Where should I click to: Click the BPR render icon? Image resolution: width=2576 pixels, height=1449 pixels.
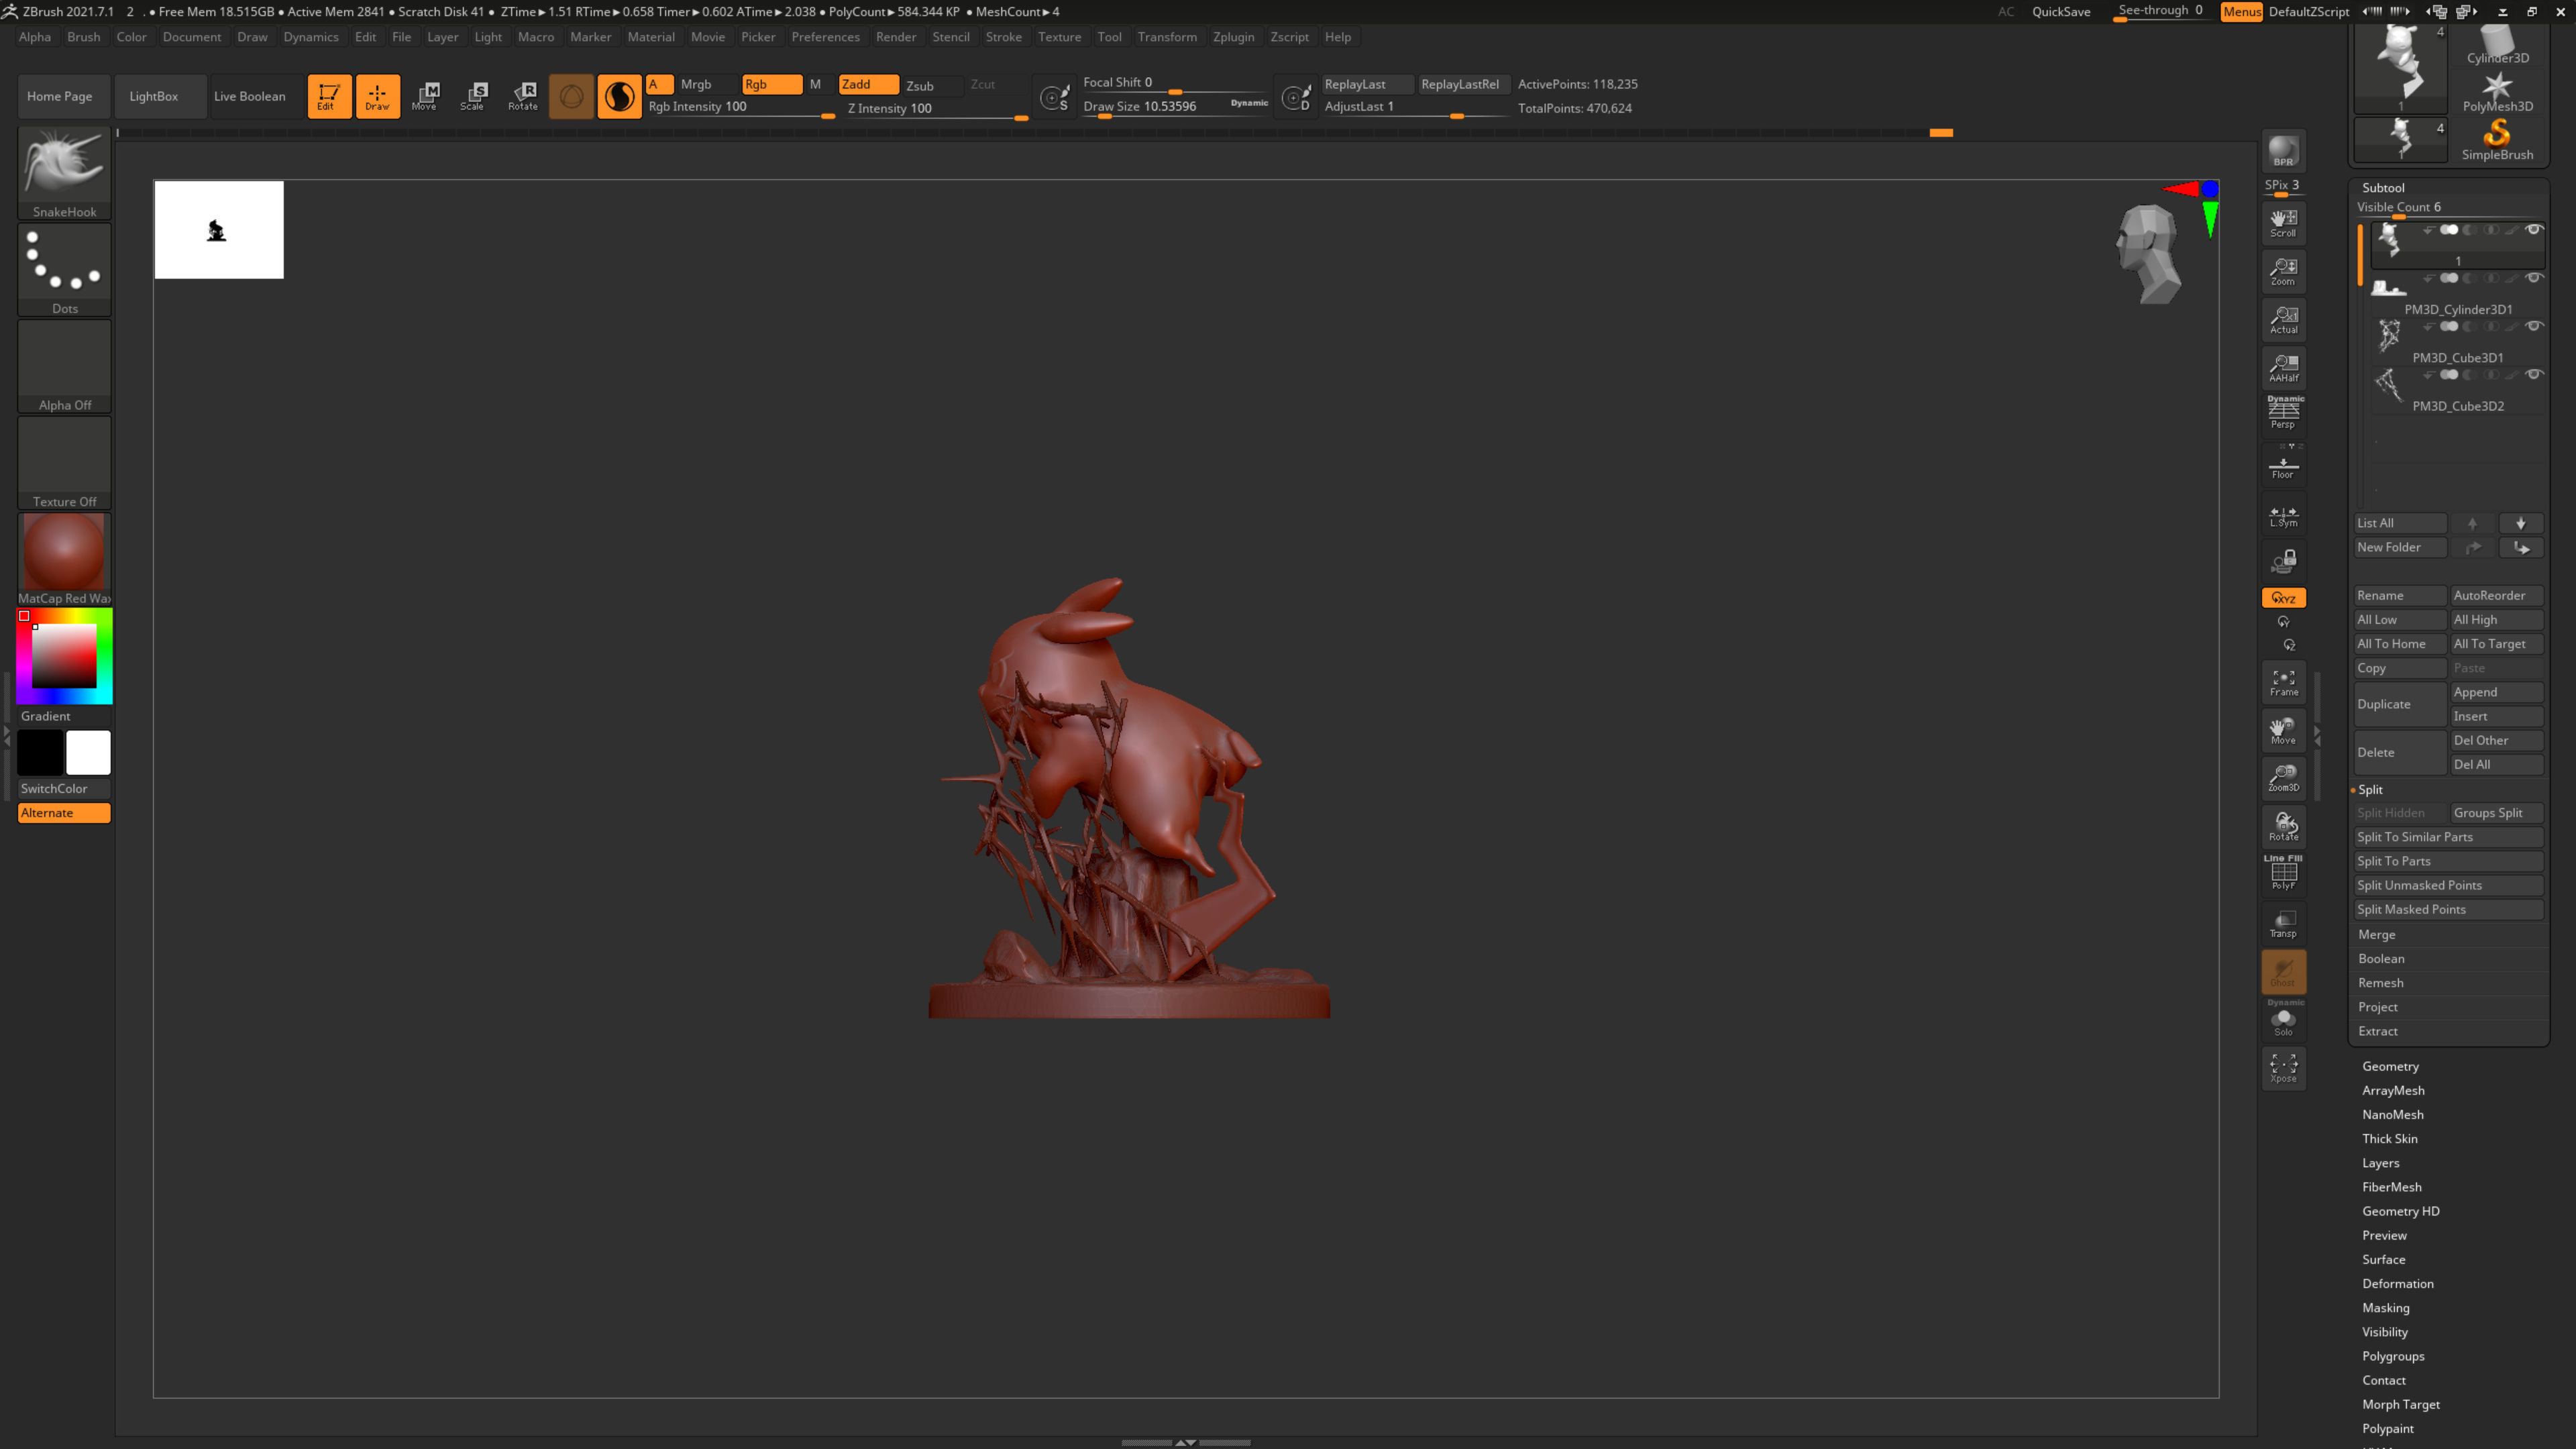click(2283, 151)
